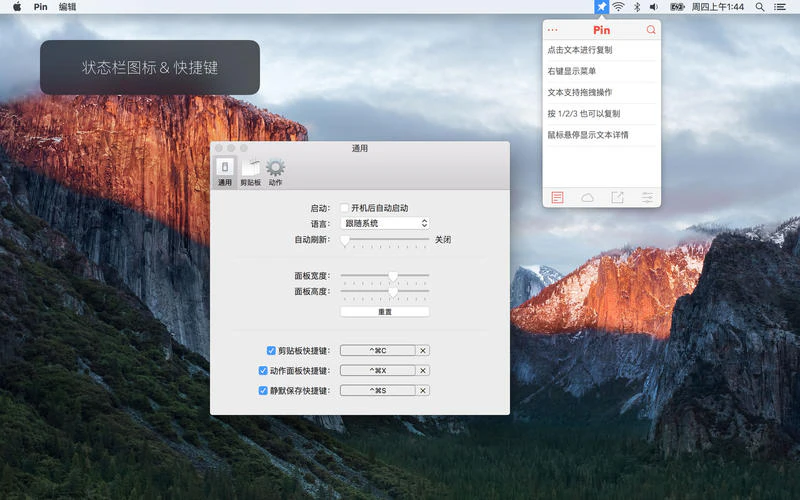The width and height of the screenshot is (800, 500).
Task: Click the 面板宽度 slider handle
Action: [393, 276]
